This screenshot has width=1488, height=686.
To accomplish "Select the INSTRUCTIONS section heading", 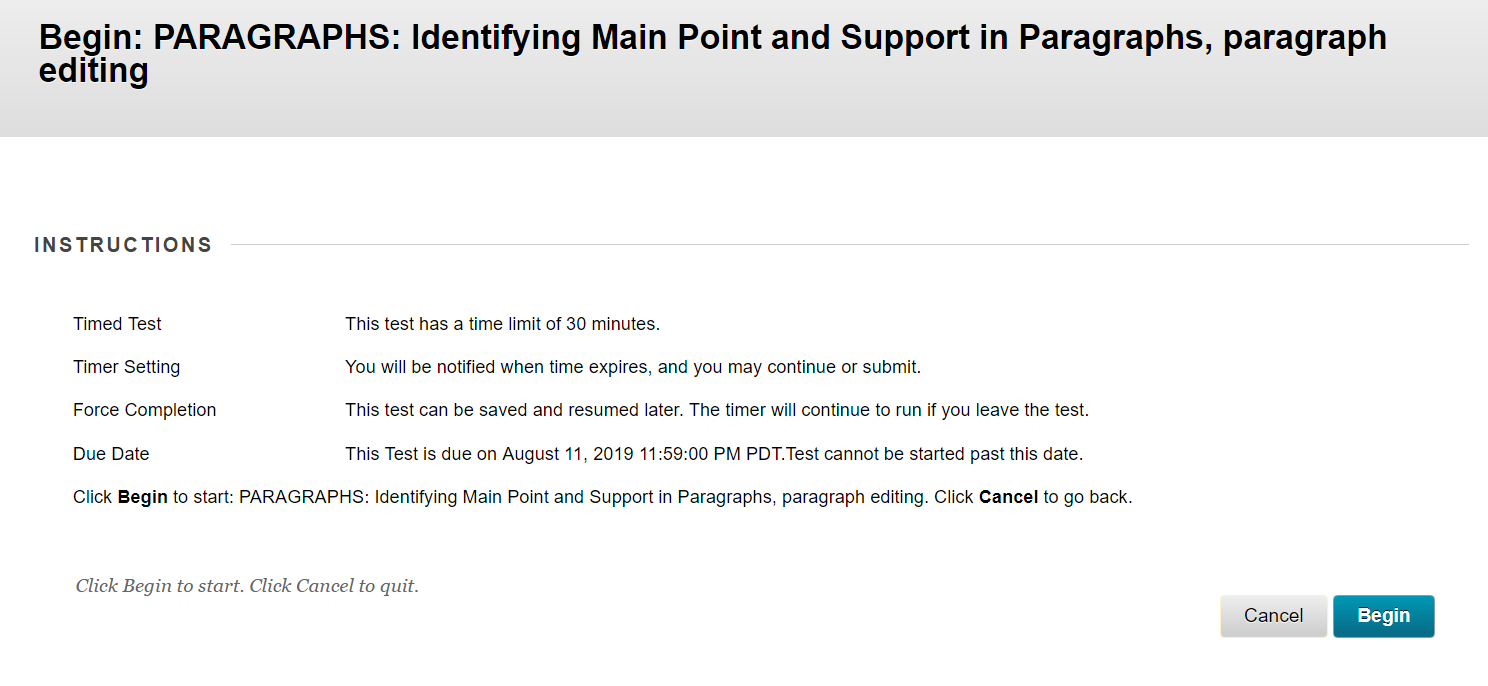I will 123,245.
